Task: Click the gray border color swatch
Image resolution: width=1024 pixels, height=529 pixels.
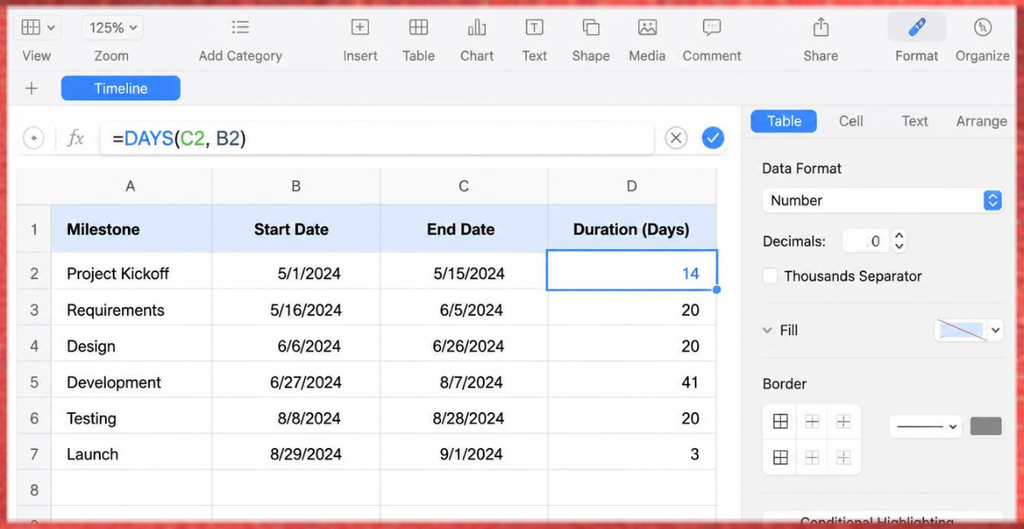Action: pyautogui.click(x=985, y=426)
